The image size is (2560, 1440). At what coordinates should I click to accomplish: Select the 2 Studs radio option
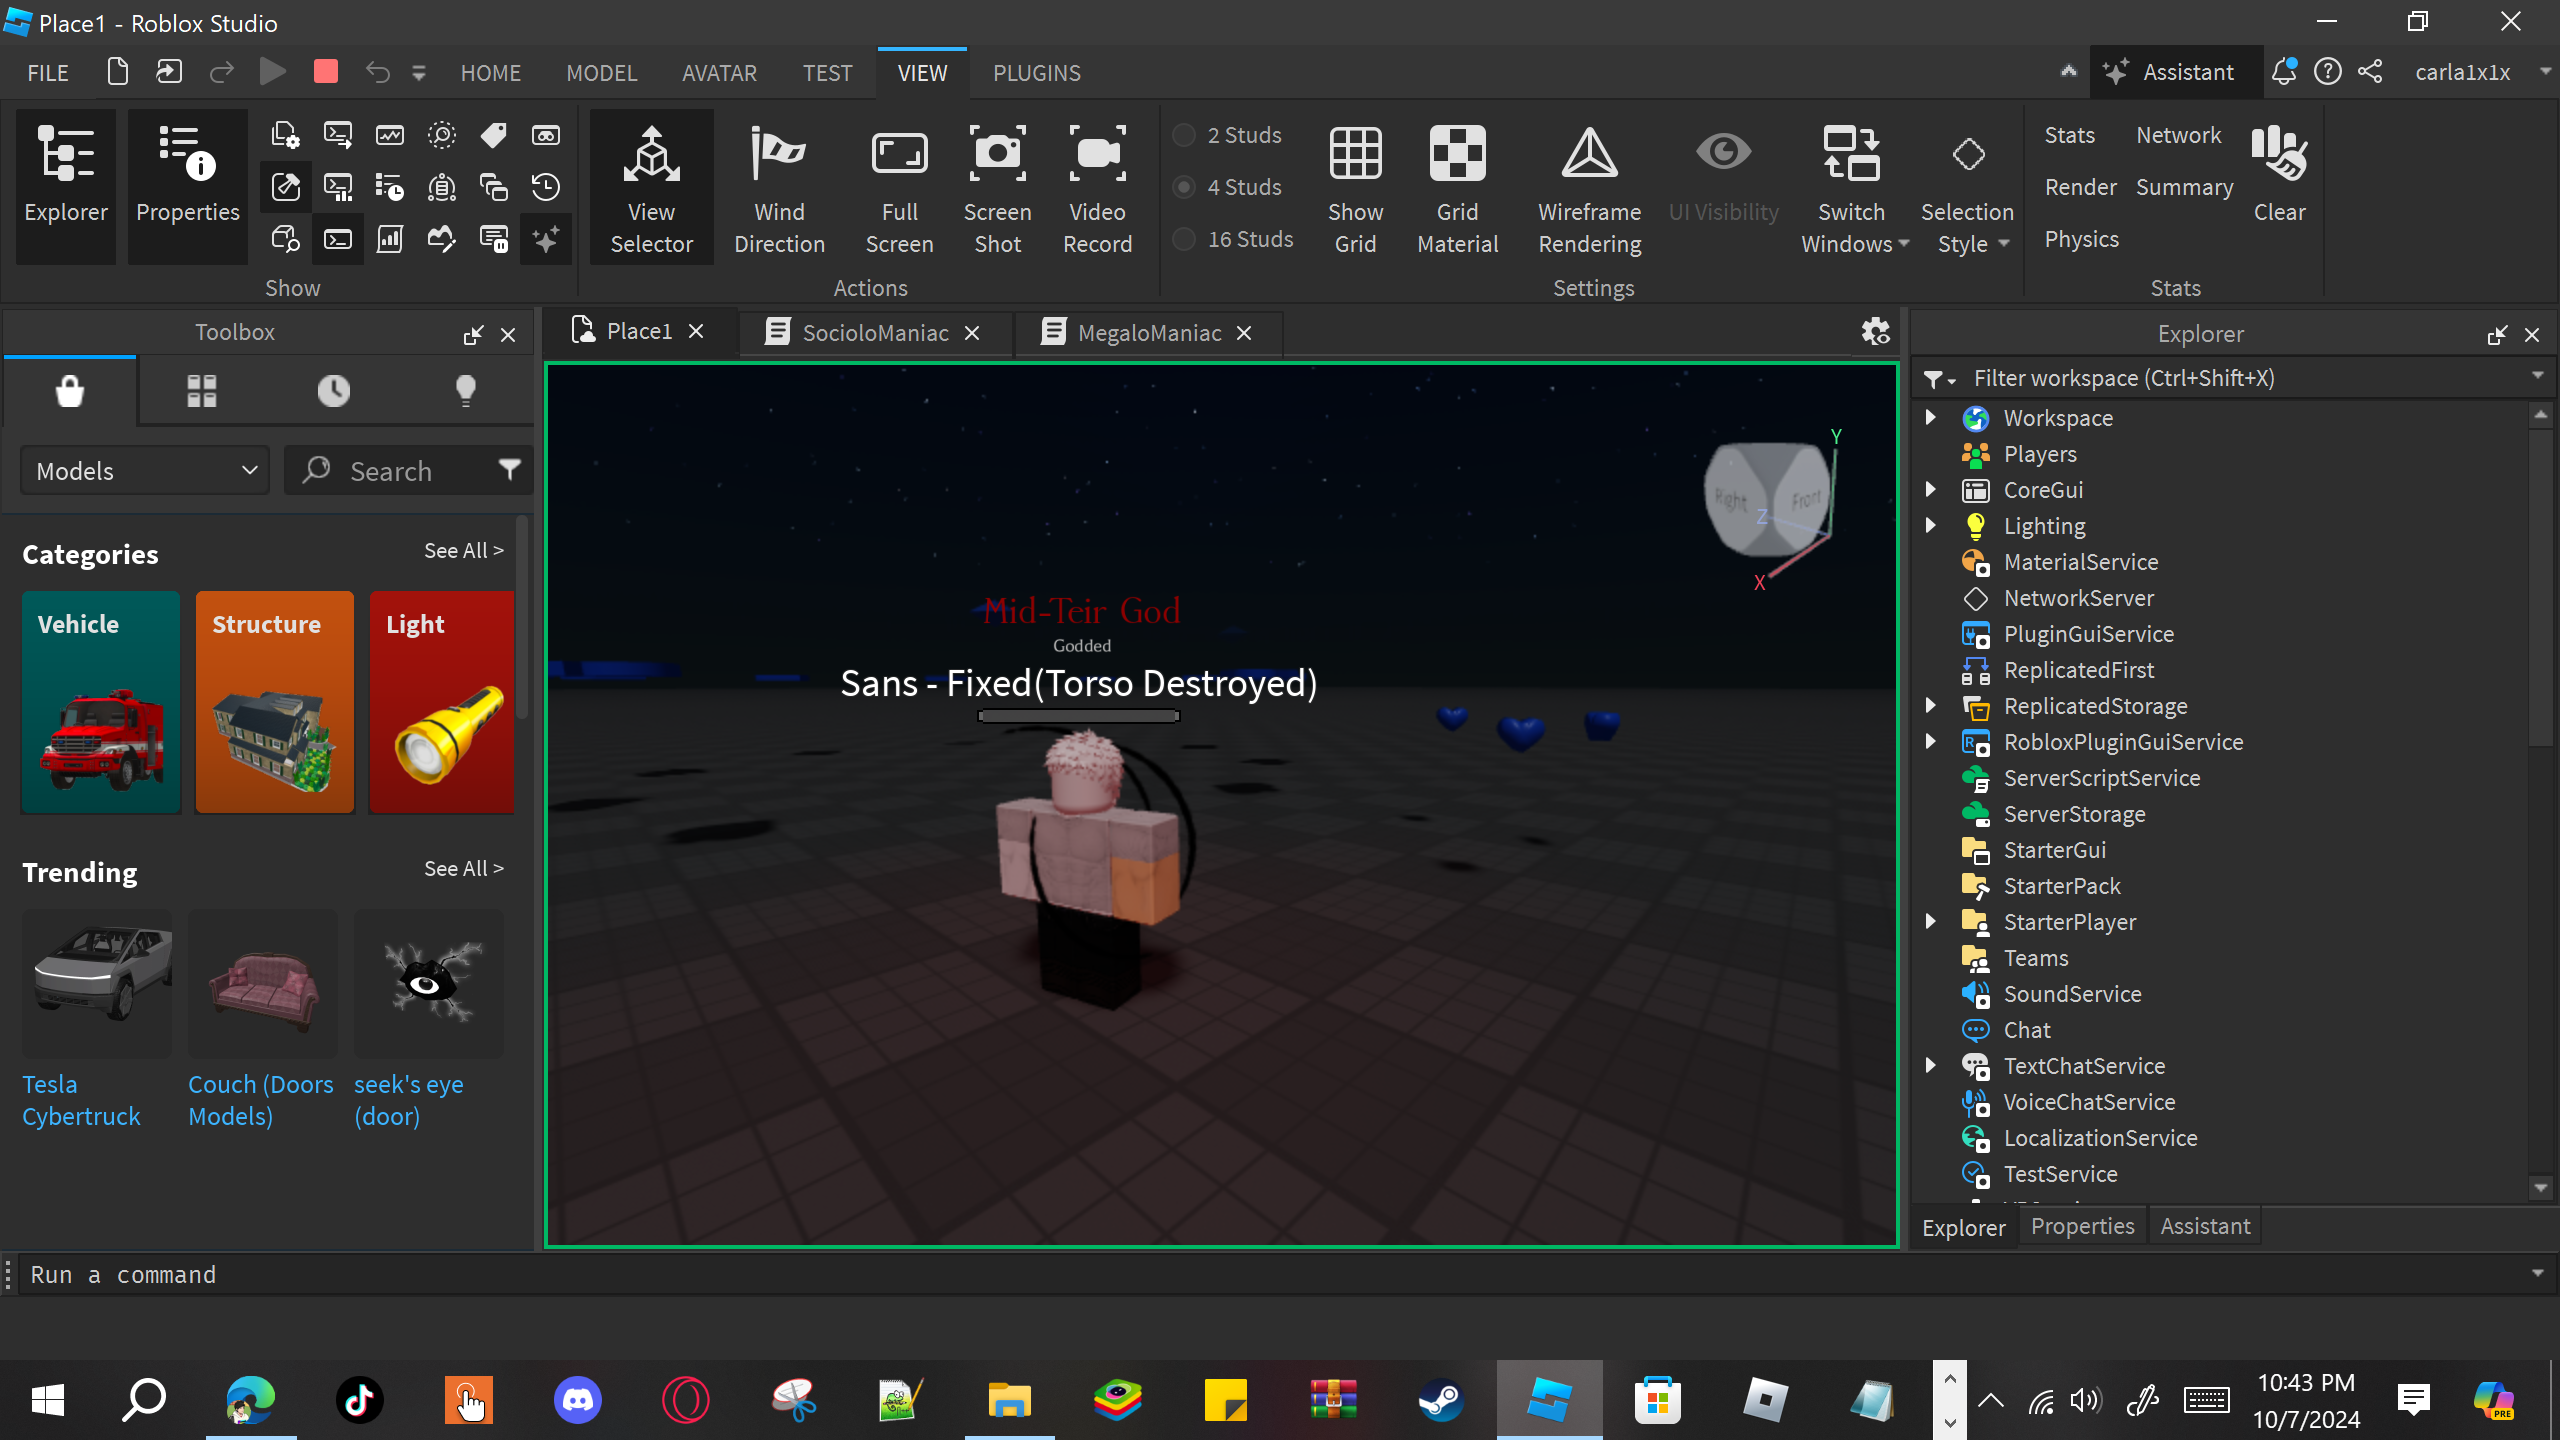tap(1184, 135)
